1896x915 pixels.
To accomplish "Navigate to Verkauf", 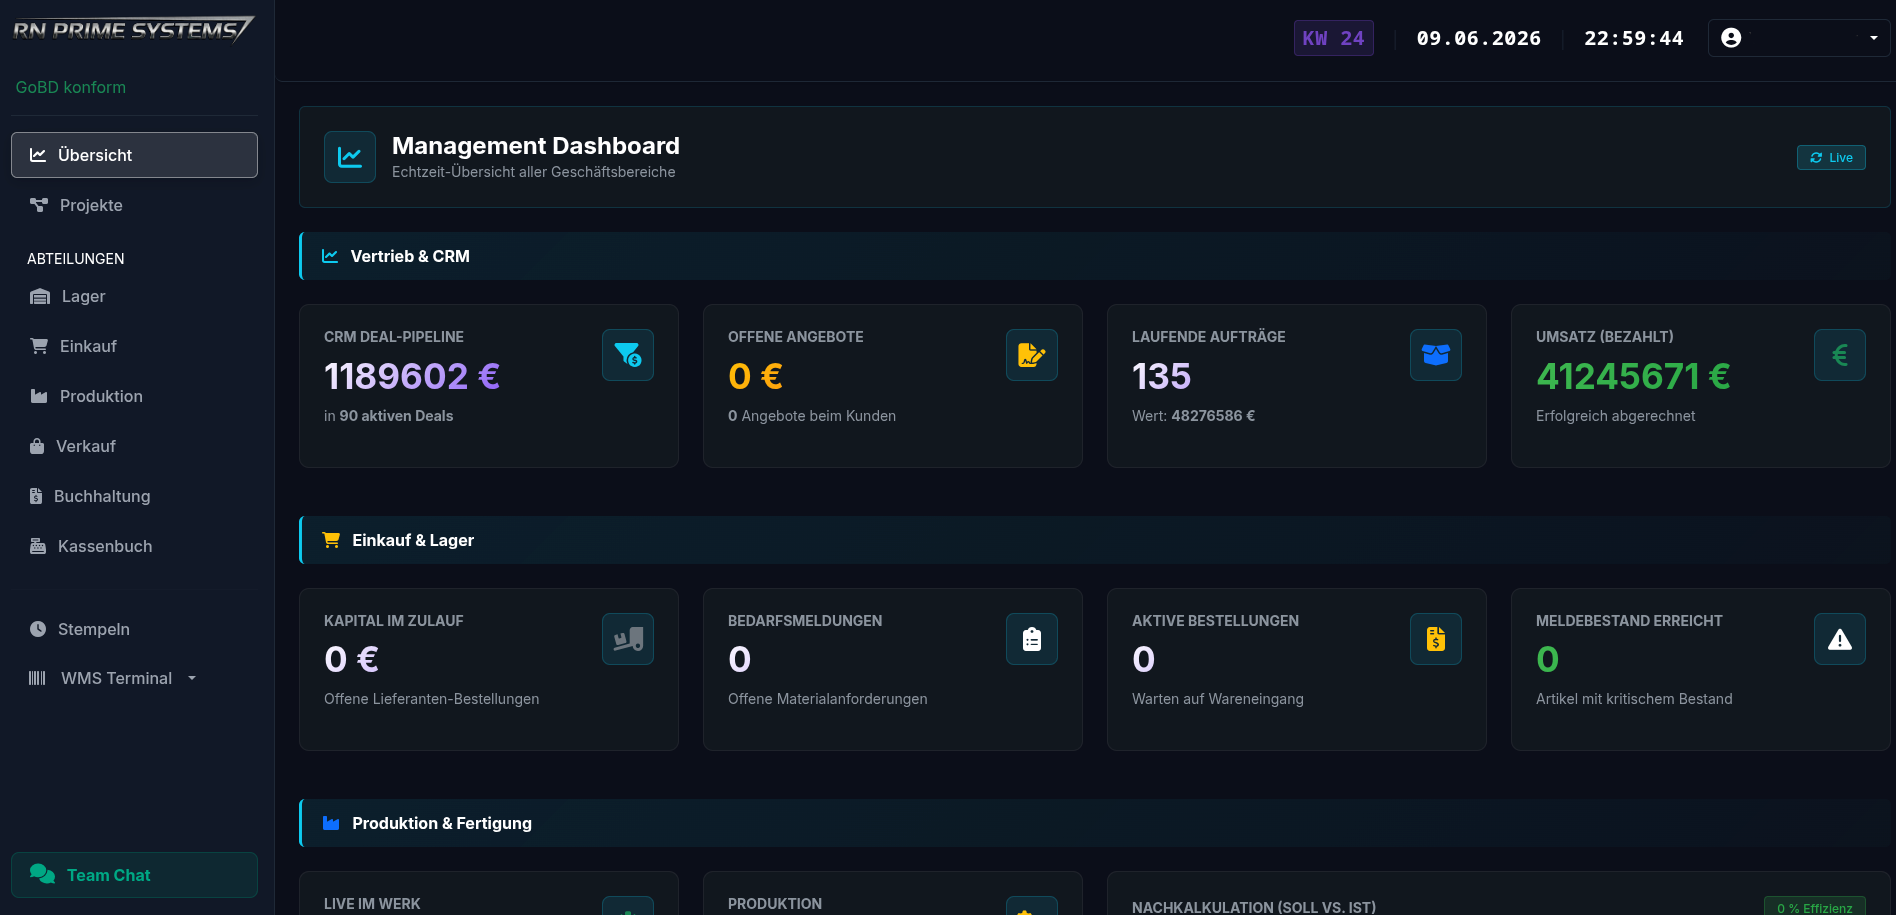I will pyautogui.click(x=134, y=446).
